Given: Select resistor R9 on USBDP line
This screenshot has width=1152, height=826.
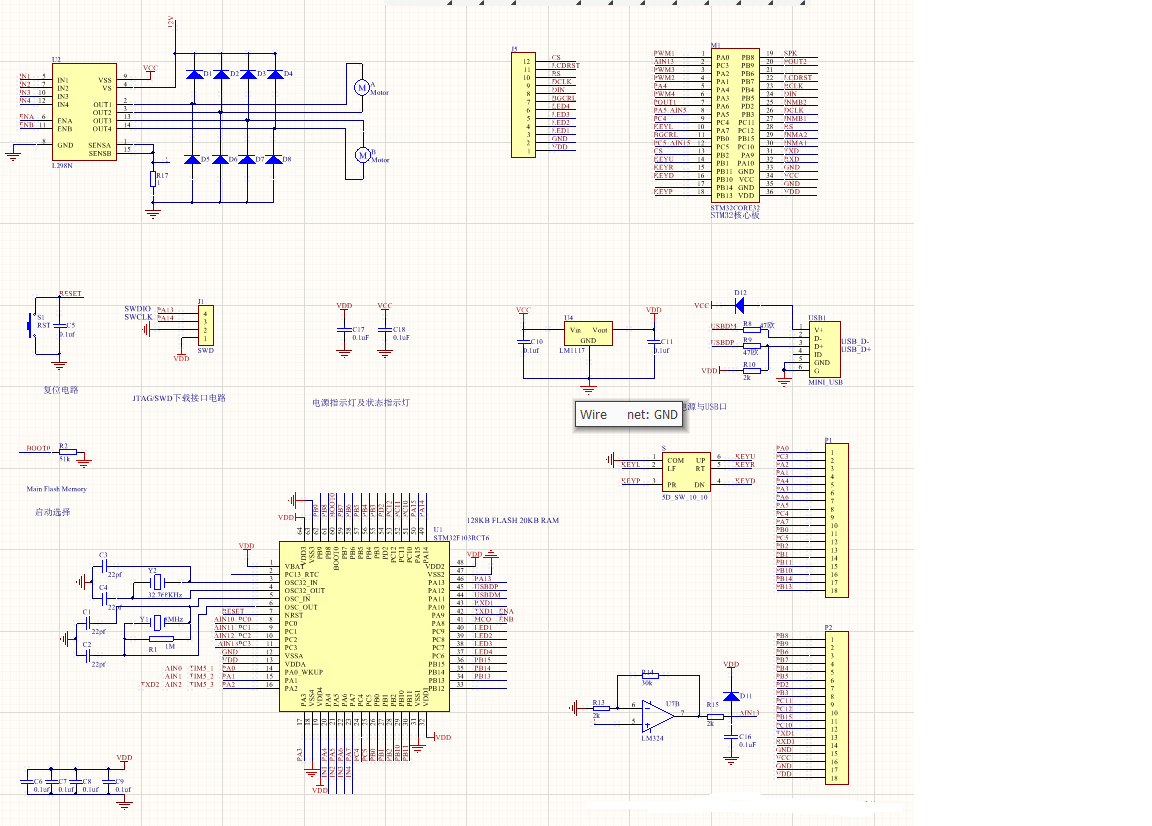Looking at the screenshot, I should coord(751,346).
